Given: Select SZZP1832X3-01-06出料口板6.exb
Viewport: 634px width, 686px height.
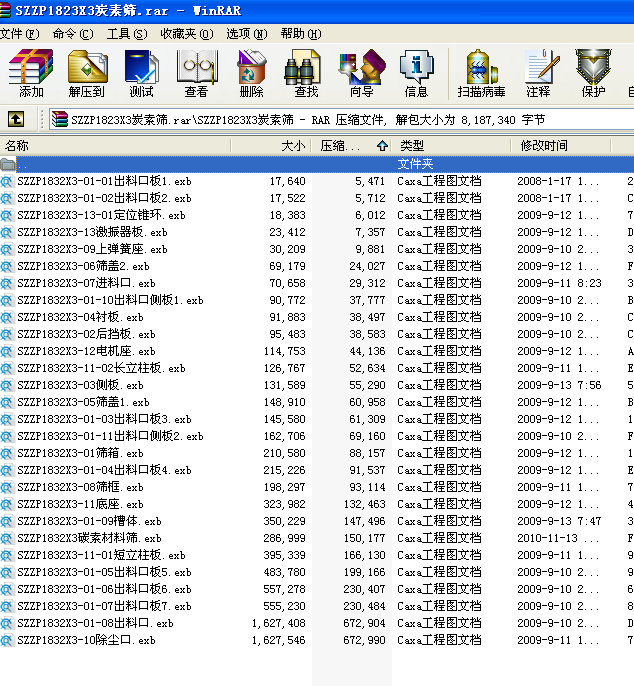Looking at the screenshot, I should (x=104, y=590).
